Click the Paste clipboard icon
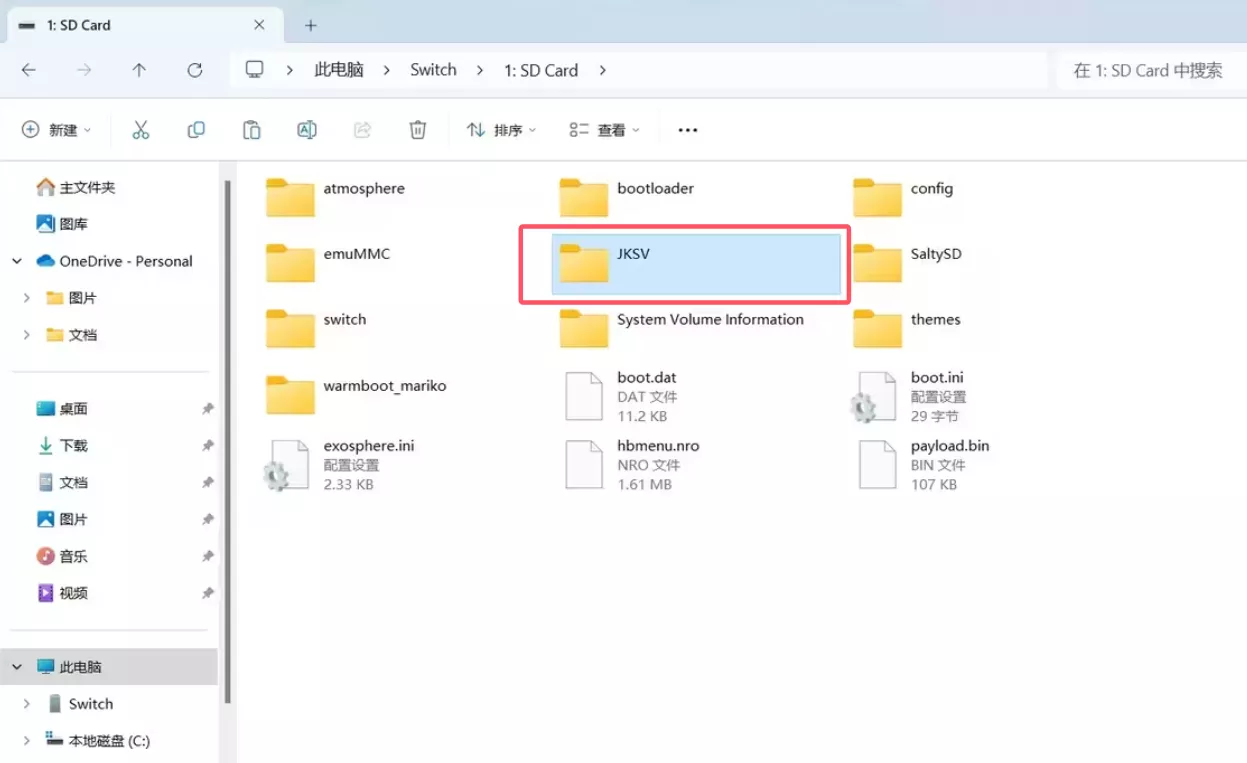 point(251,130)
